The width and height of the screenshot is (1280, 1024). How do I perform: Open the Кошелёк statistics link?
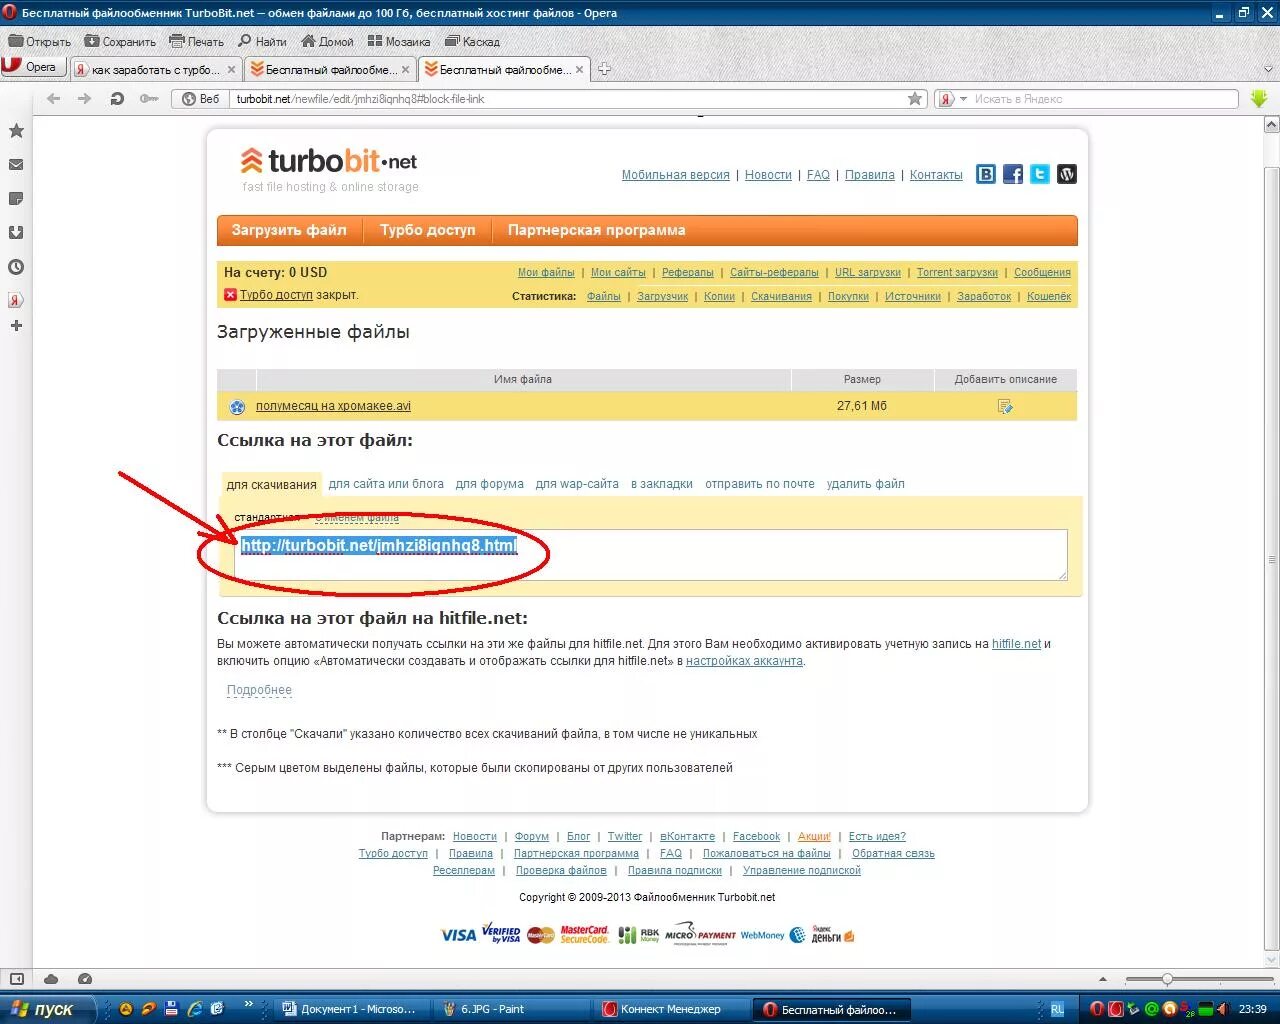[x=1049, y=296]
